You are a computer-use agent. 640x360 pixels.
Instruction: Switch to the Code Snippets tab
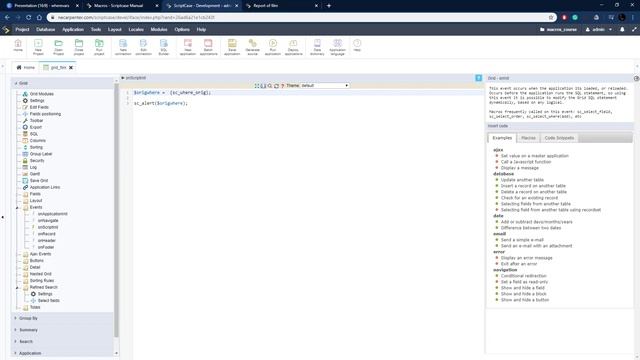tap(559, 138)
